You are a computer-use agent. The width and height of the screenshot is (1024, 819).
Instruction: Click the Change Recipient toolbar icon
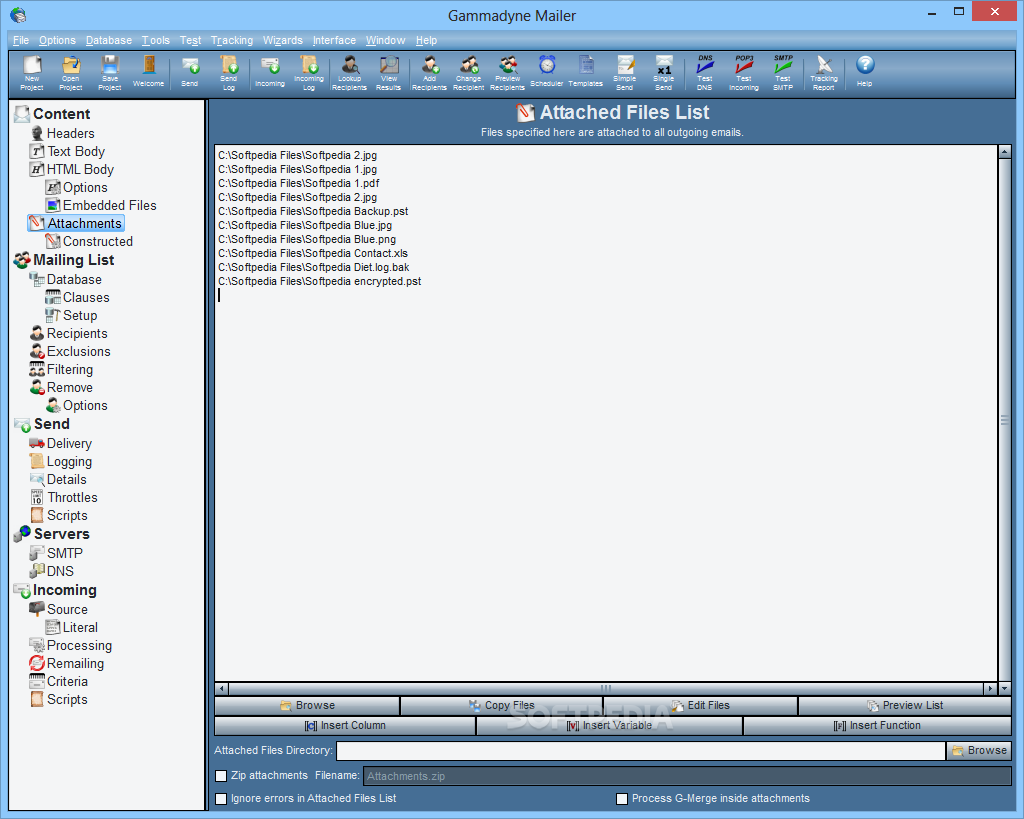(468, 72)
